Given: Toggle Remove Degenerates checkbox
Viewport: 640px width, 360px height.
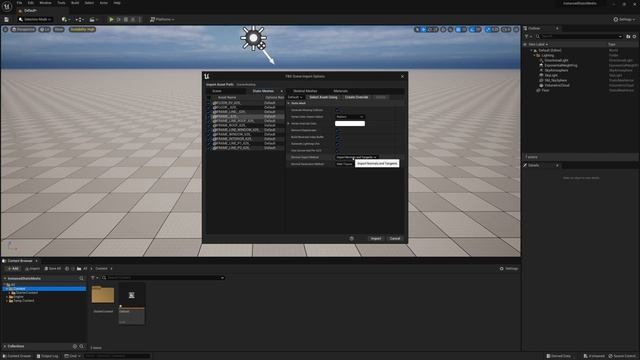Looking at the screenshot, I should (337, 130).
